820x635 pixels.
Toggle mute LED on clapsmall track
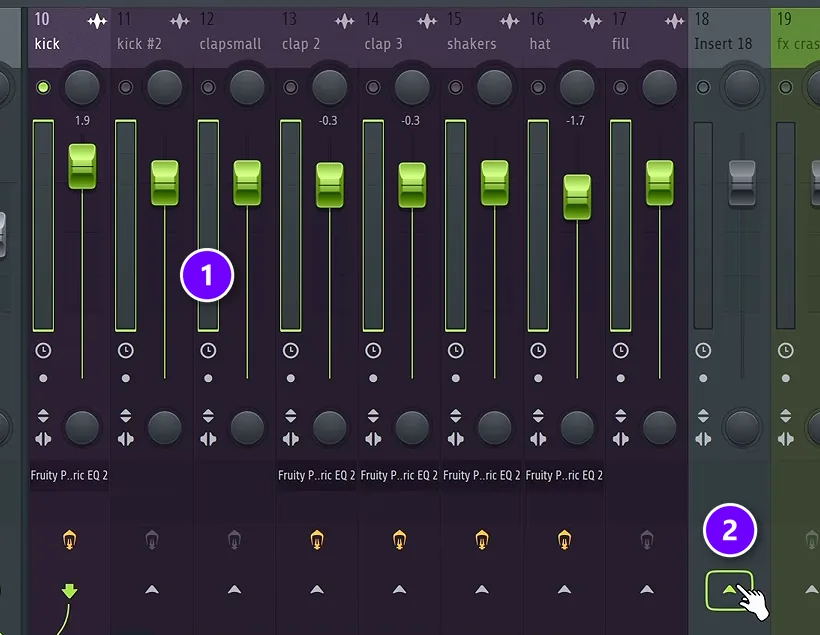[208, 87]
